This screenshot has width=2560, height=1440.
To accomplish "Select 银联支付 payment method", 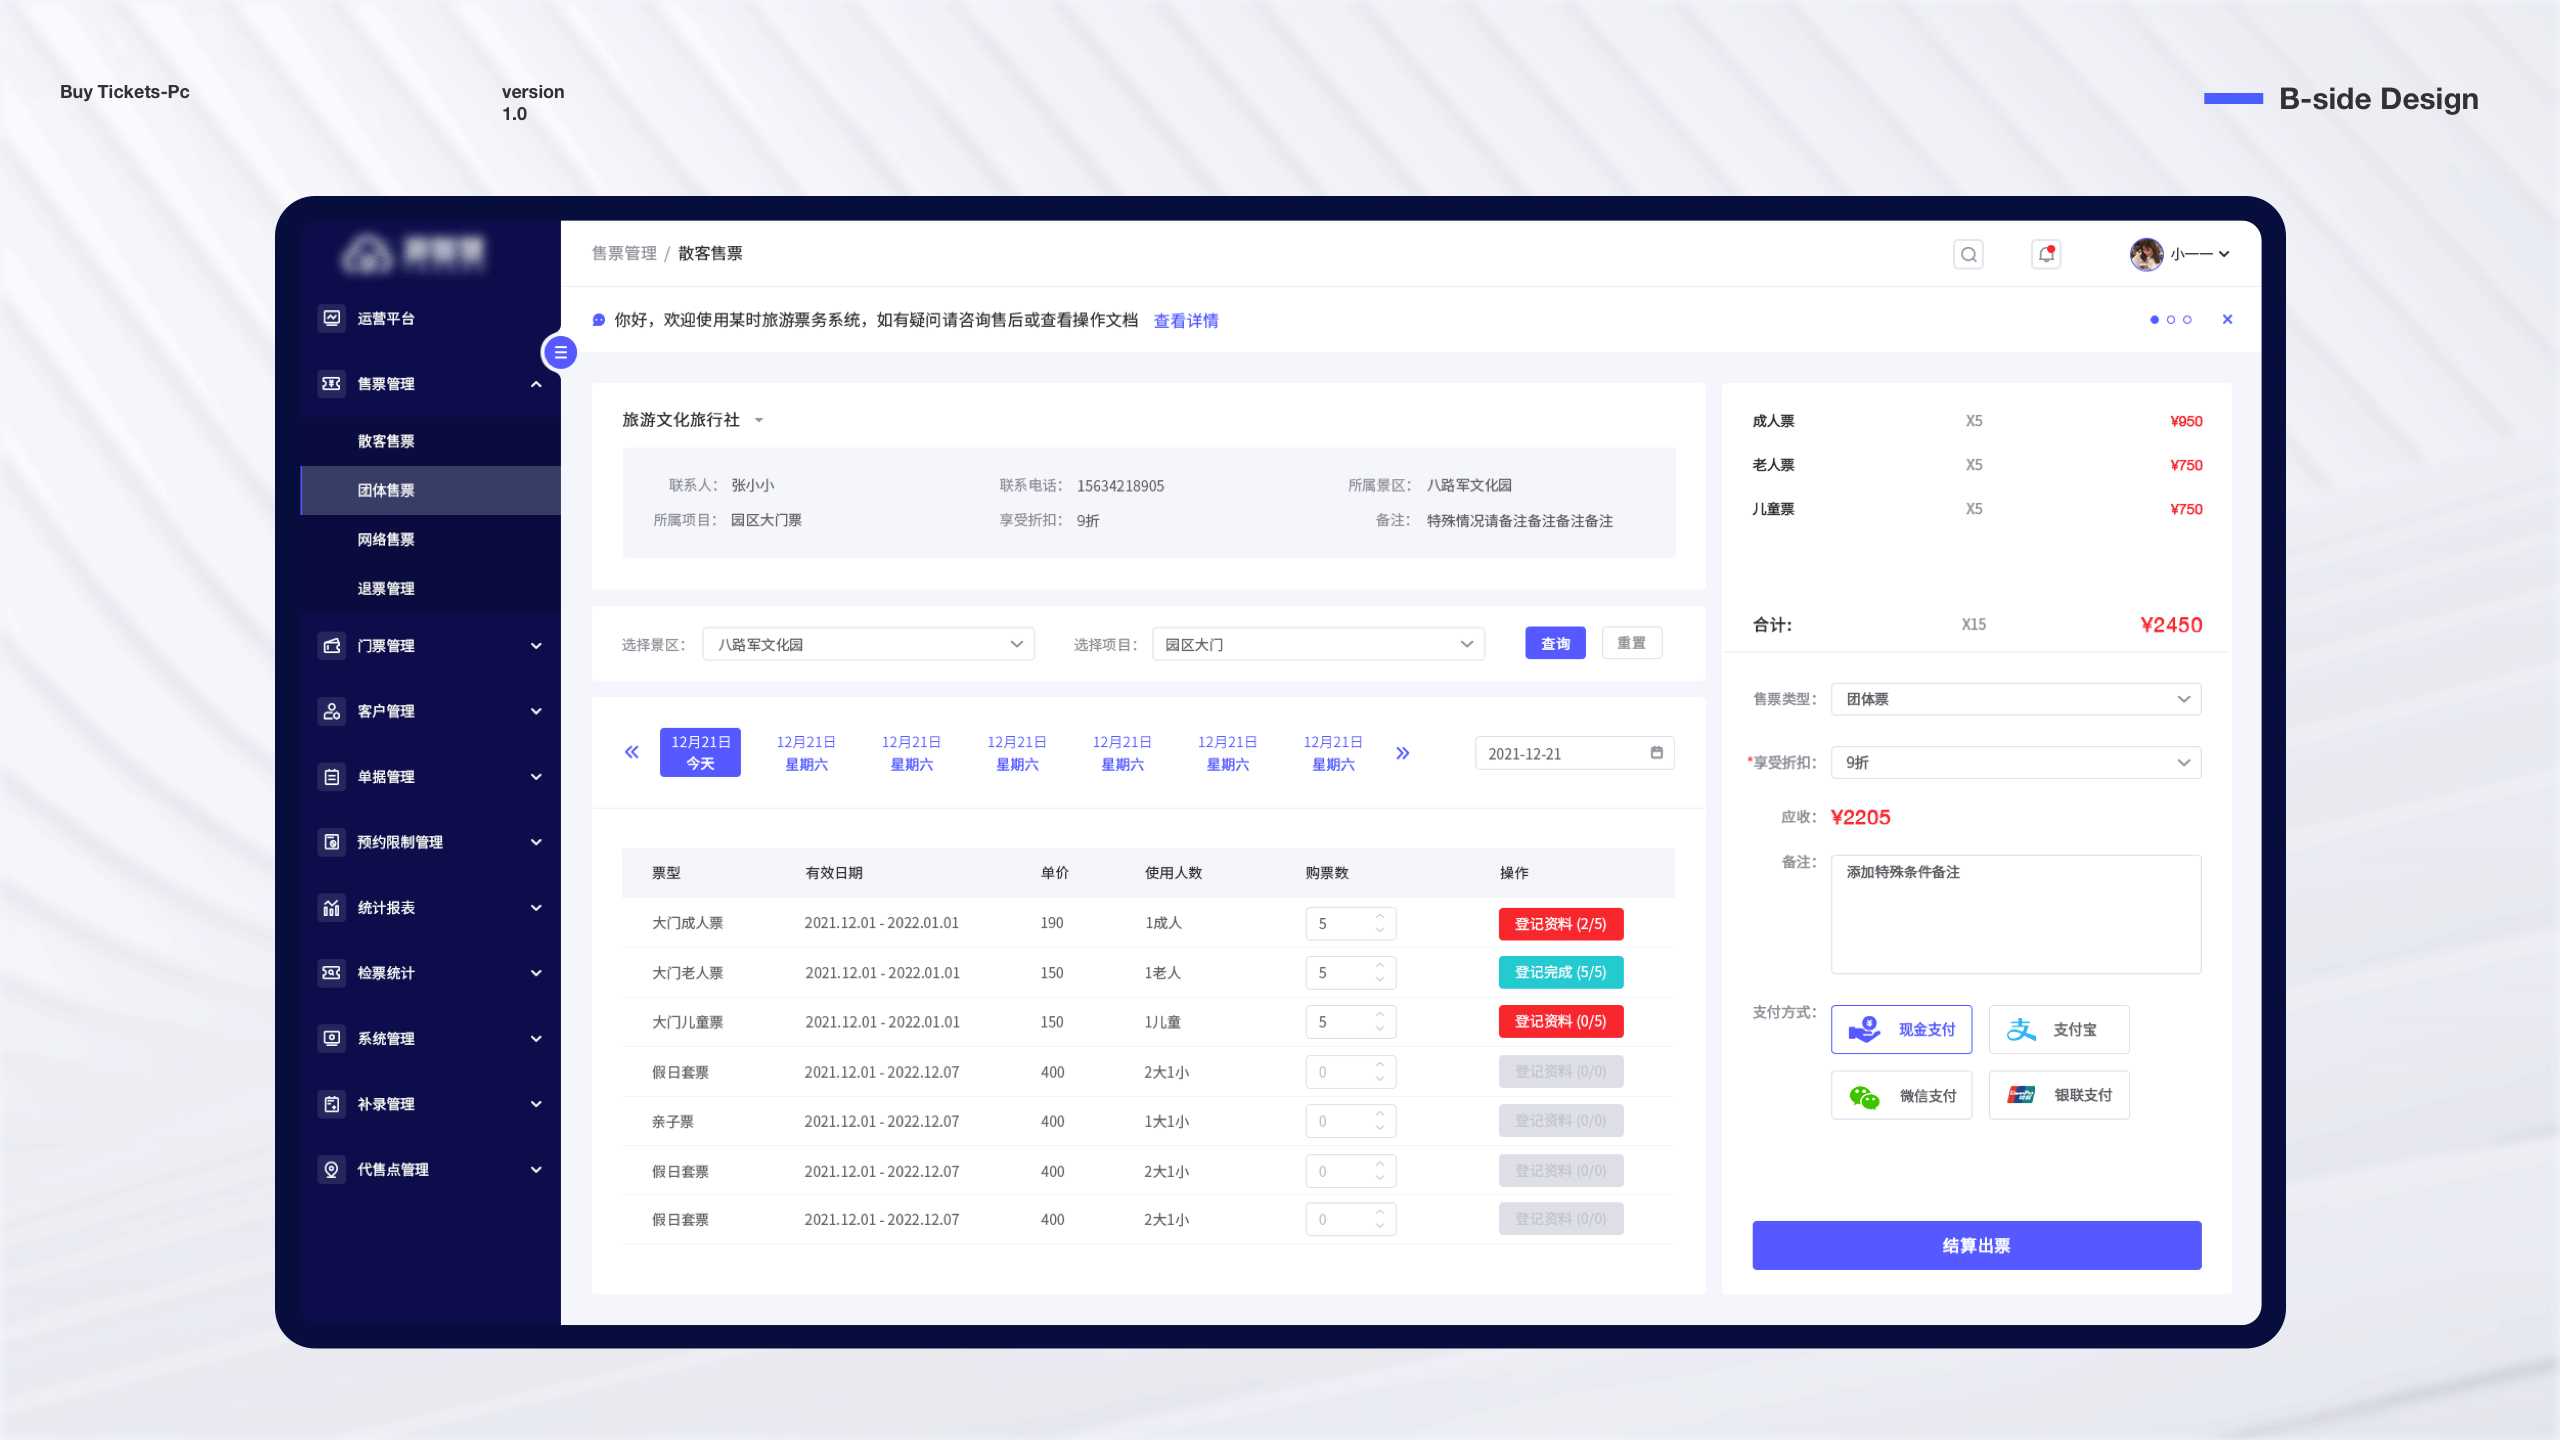I will coord(2058,1095).
